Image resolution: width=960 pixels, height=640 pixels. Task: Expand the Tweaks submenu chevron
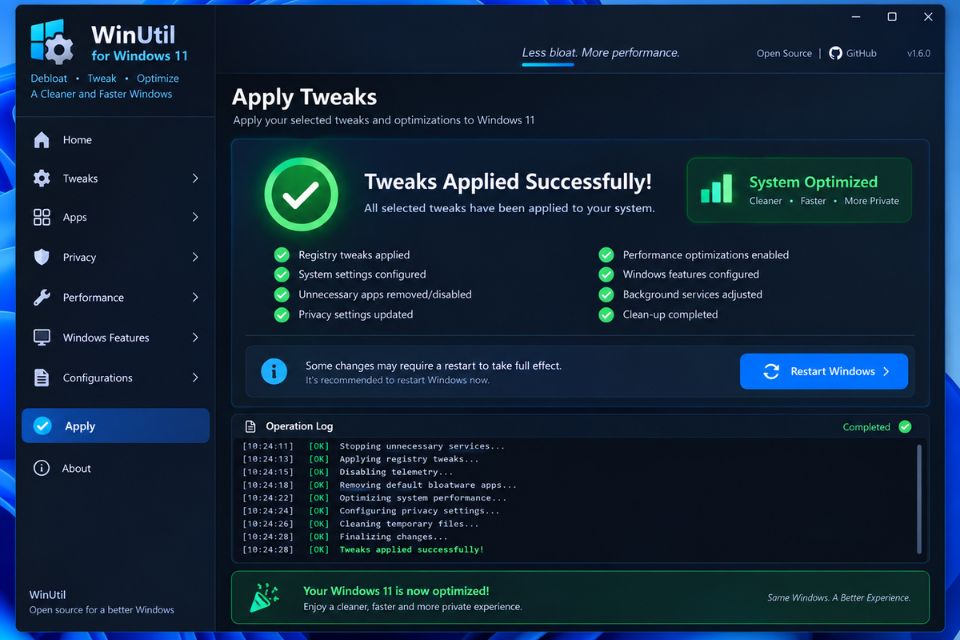click(x=195, y=178)
